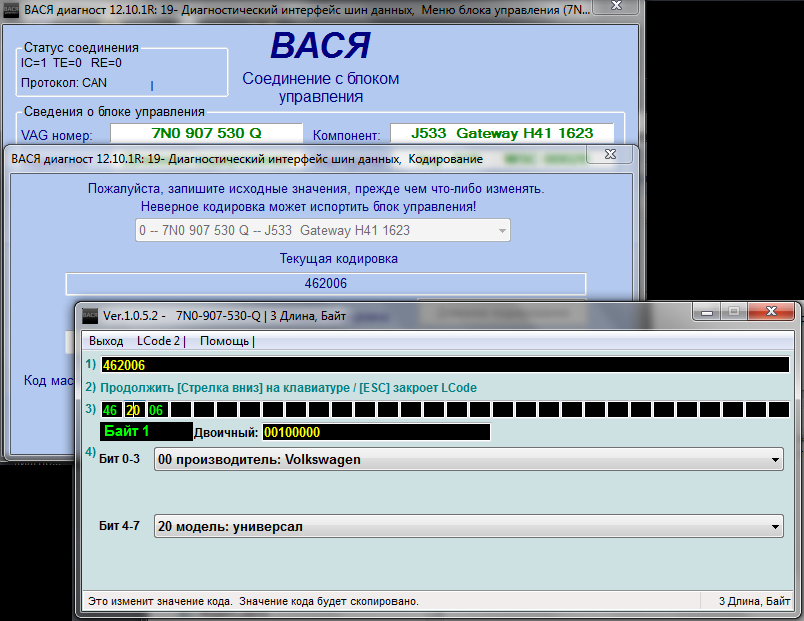Screen dimensions: 804x621
Task: Click the Компонент field J533 Gateway
Action: (502, 133)
